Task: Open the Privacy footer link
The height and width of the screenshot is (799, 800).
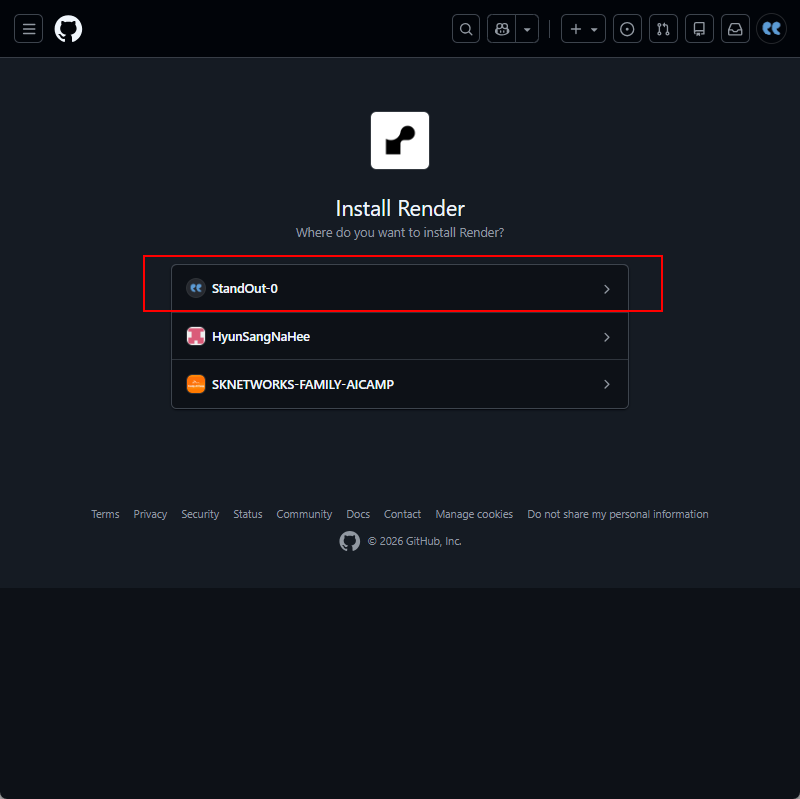Action: click(150, 514)
